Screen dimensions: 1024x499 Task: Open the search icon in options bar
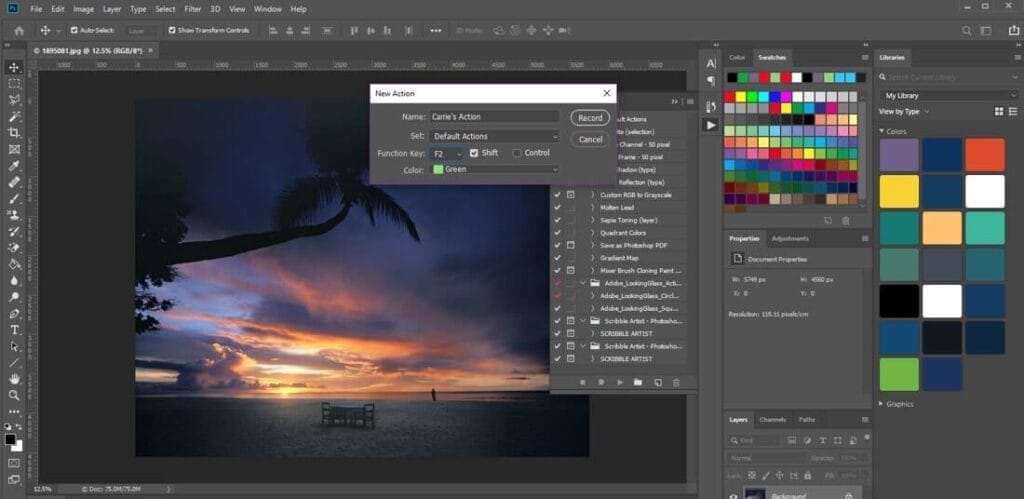(967, 31)
